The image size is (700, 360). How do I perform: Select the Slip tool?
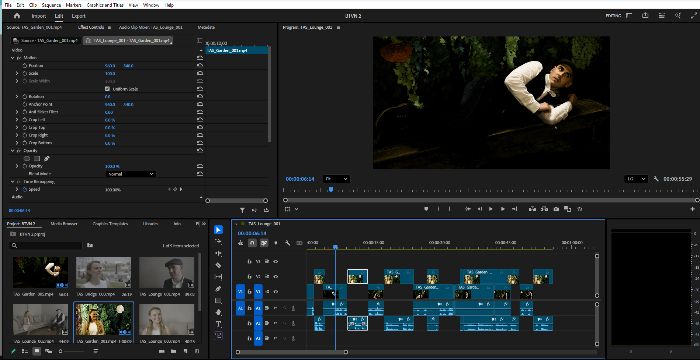pos(218,277)
